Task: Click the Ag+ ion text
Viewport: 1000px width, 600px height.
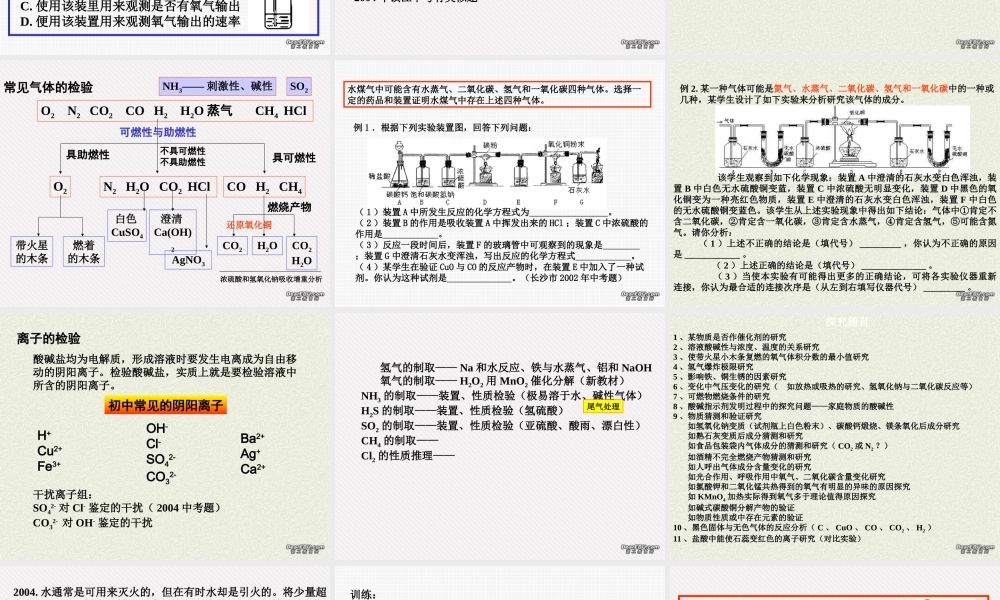Action: tap(251, 453)
